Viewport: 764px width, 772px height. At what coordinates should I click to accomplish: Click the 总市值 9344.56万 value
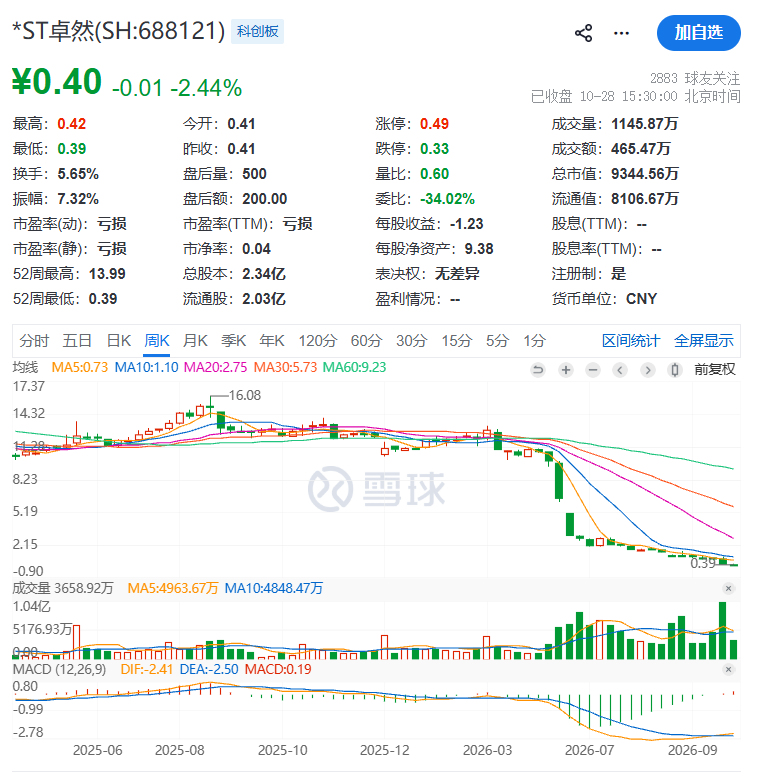tap(645, 174)
